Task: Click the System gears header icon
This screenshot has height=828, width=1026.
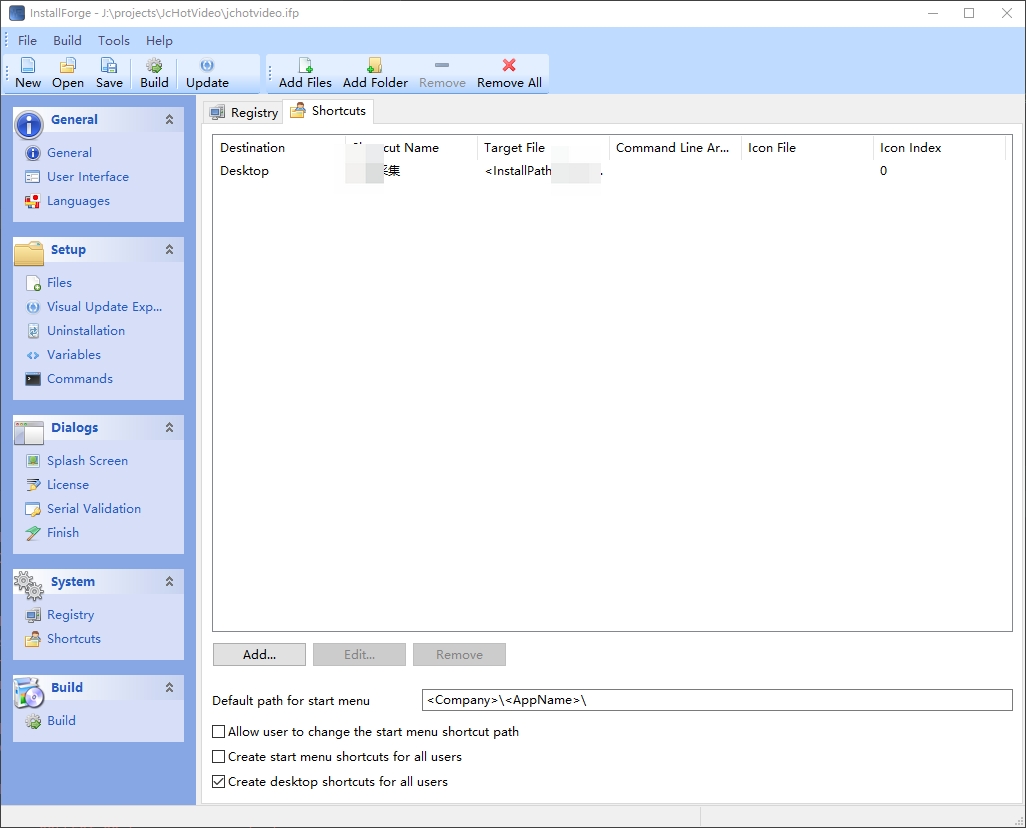Action: pyautogui.click(x=29, y=585)
